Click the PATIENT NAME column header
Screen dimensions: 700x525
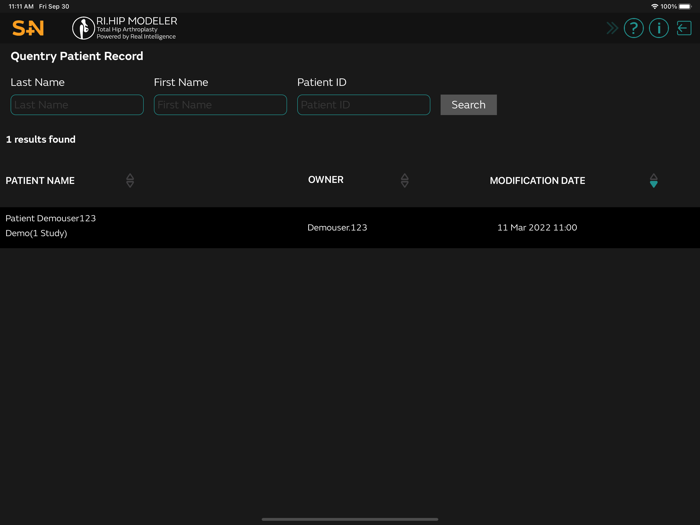[40, 181]
